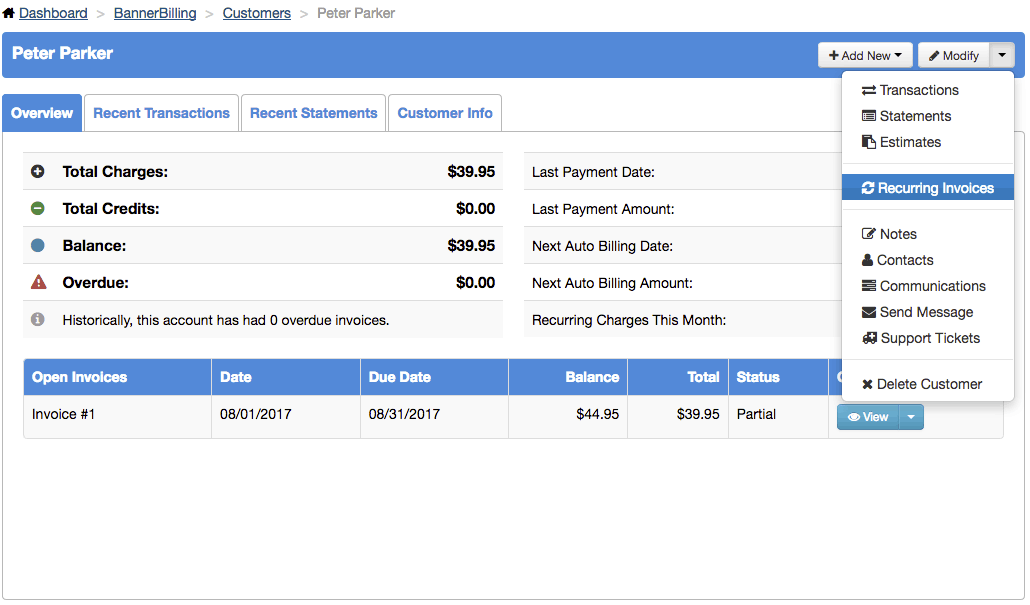This screenshot has height=605, width=1030.
Task: Click the Statements icon in dropdown menu
Action: click(868, 116)
